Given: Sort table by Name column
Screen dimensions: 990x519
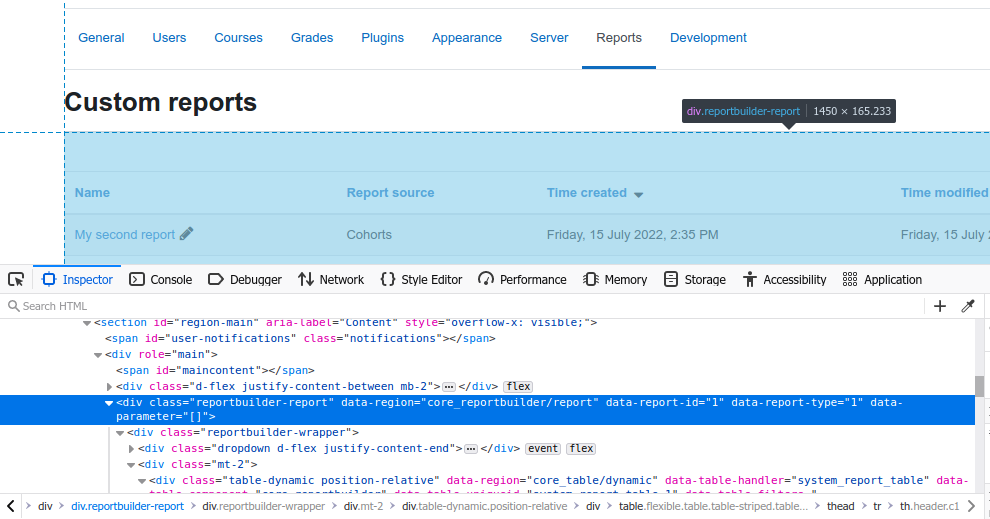Looking at the screenshot, I should (x=92, y=193).
